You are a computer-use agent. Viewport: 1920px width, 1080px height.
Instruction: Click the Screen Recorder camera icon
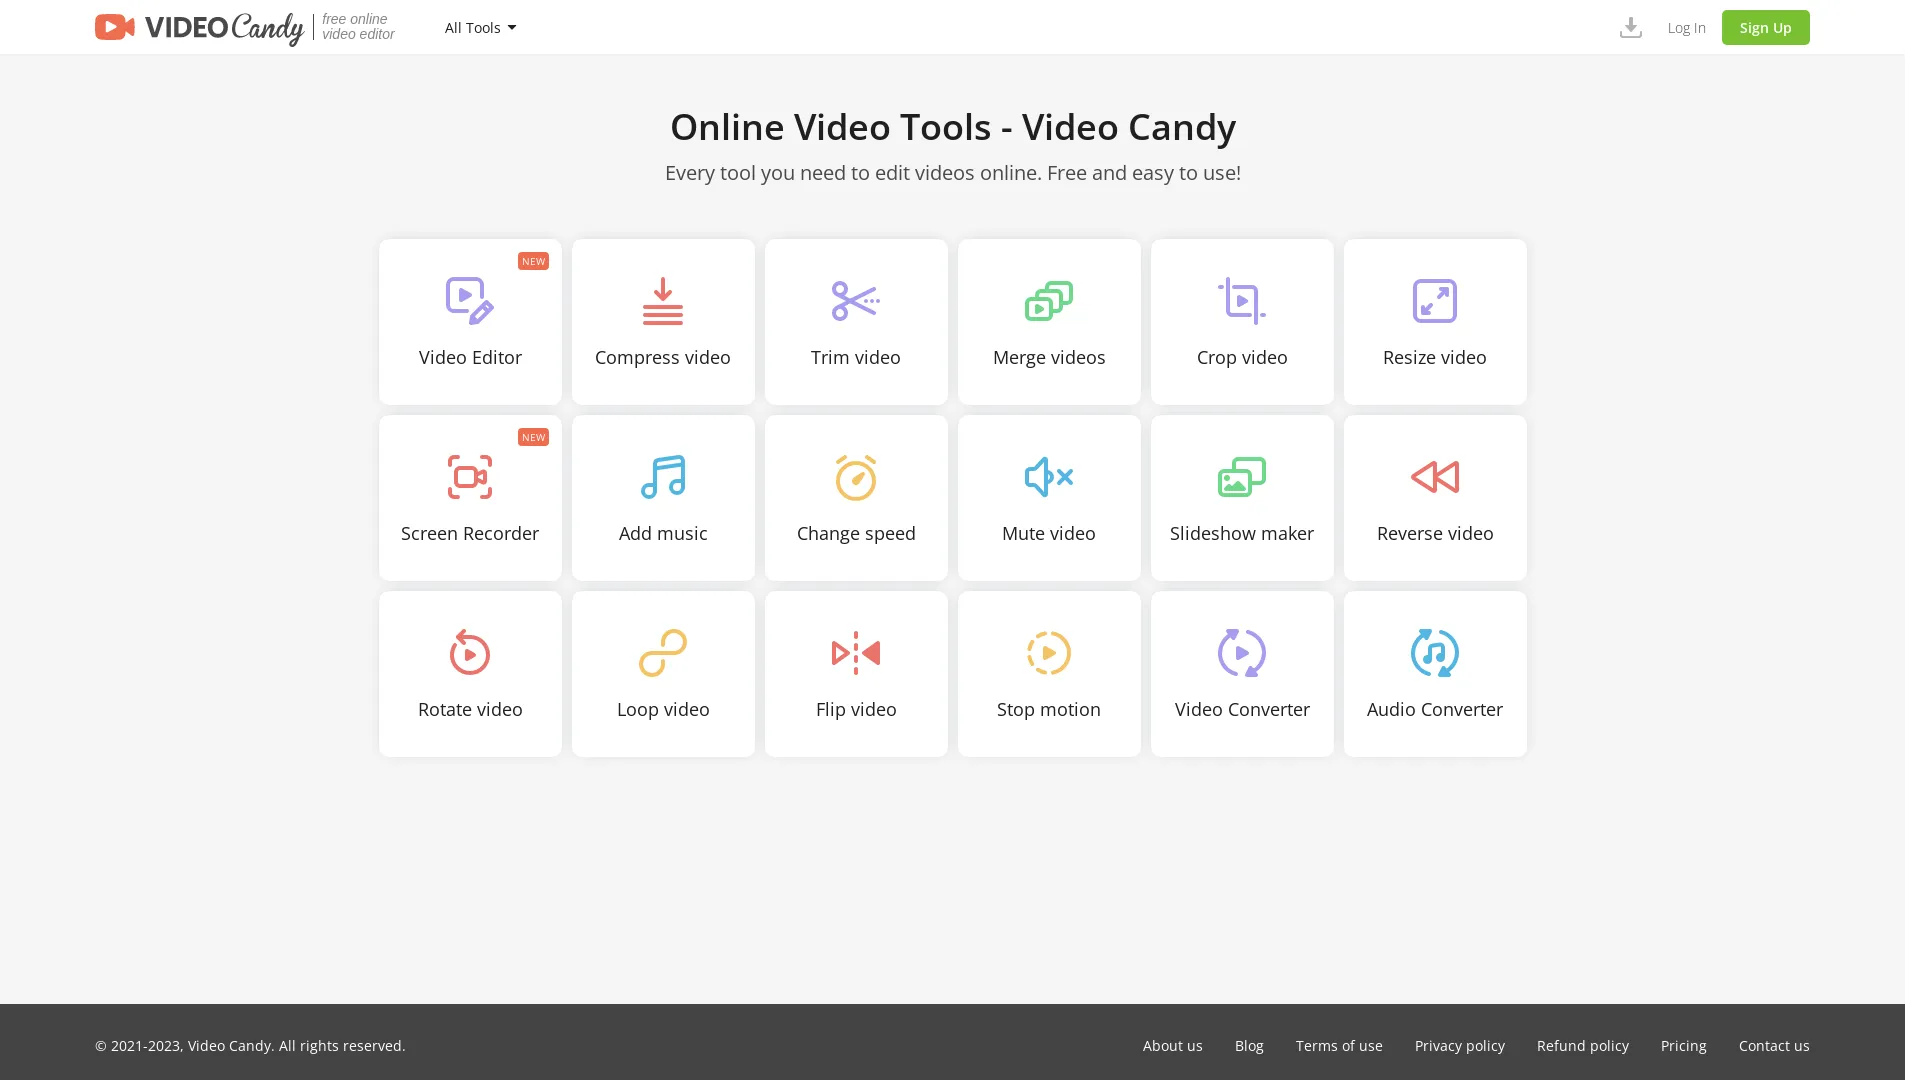(470, 477)
